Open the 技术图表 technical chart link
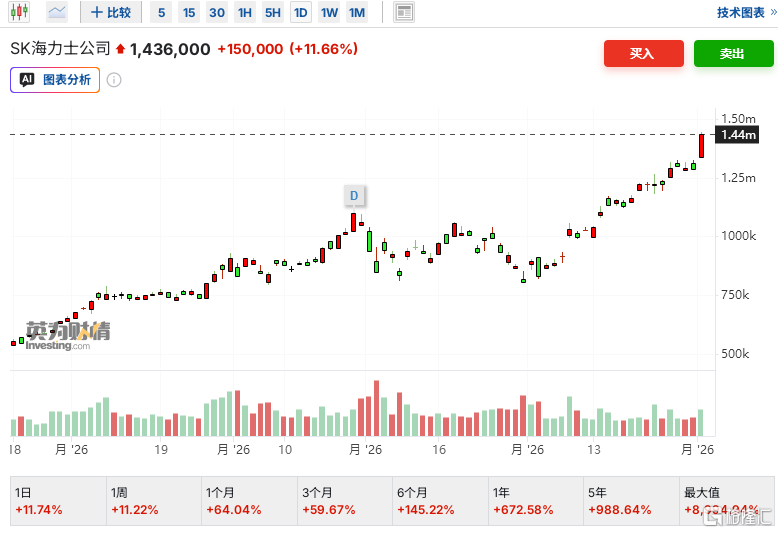The height and width of the screenshot is (533, 778). [x=746, y=12]
